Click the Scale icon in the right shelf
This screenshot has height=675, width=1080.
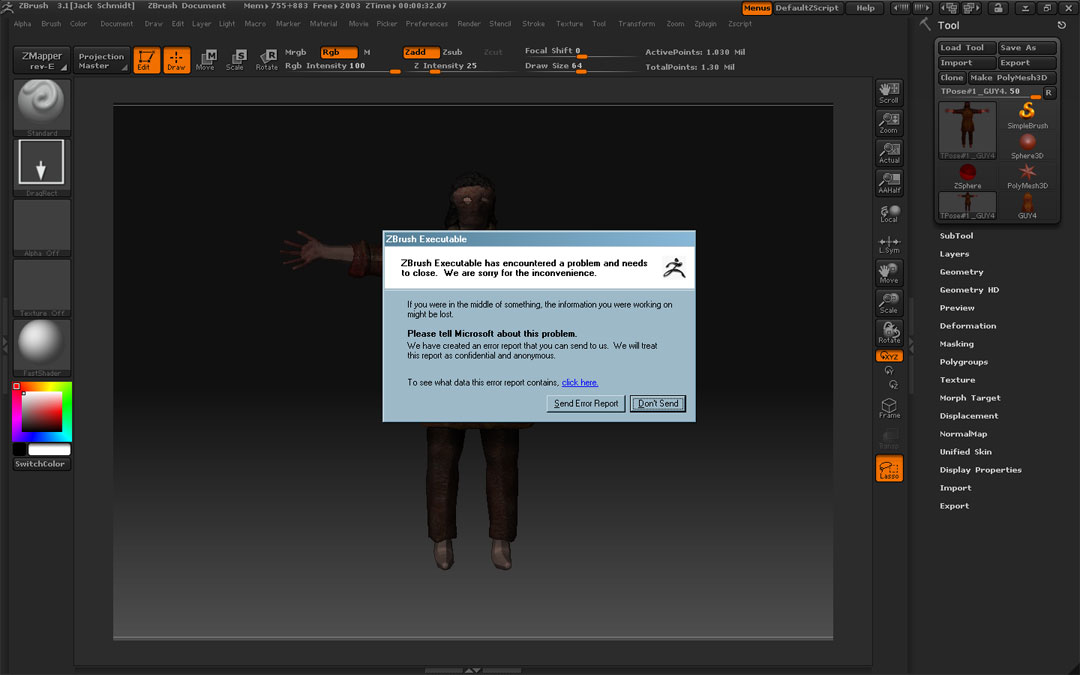[889, 302]
